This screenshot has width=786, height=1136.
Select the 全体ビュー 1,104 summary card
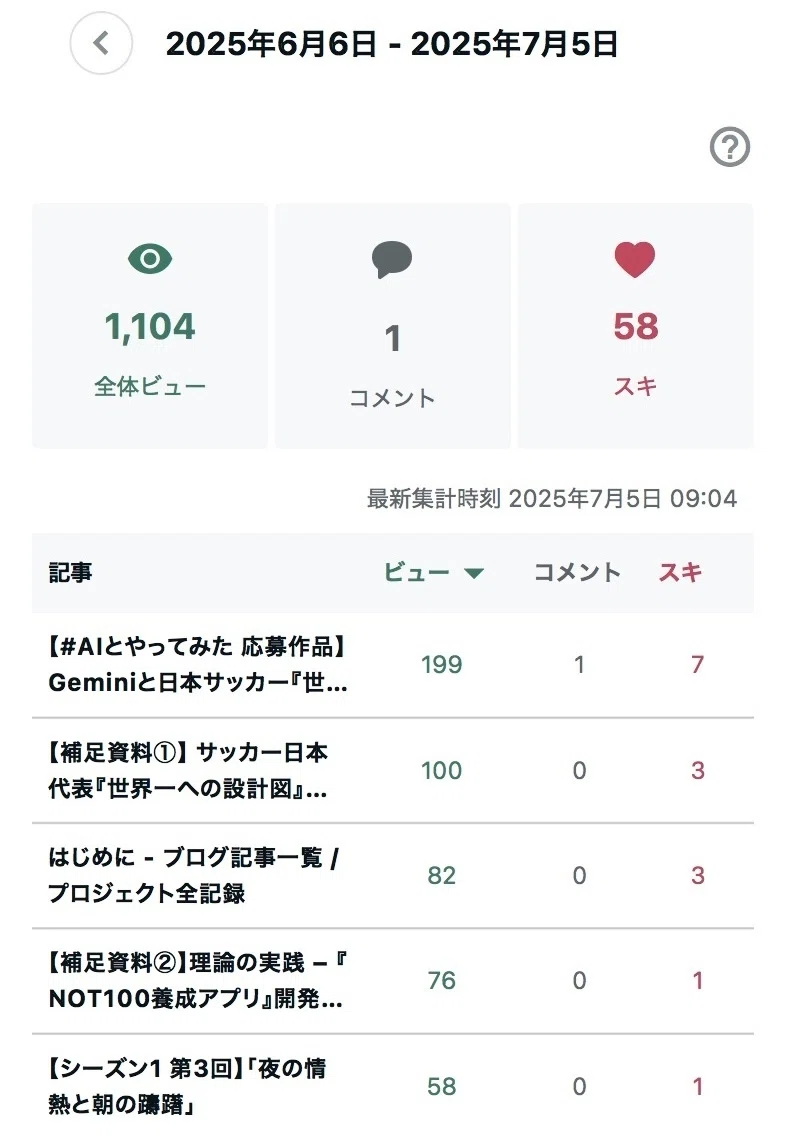point(150,326)
